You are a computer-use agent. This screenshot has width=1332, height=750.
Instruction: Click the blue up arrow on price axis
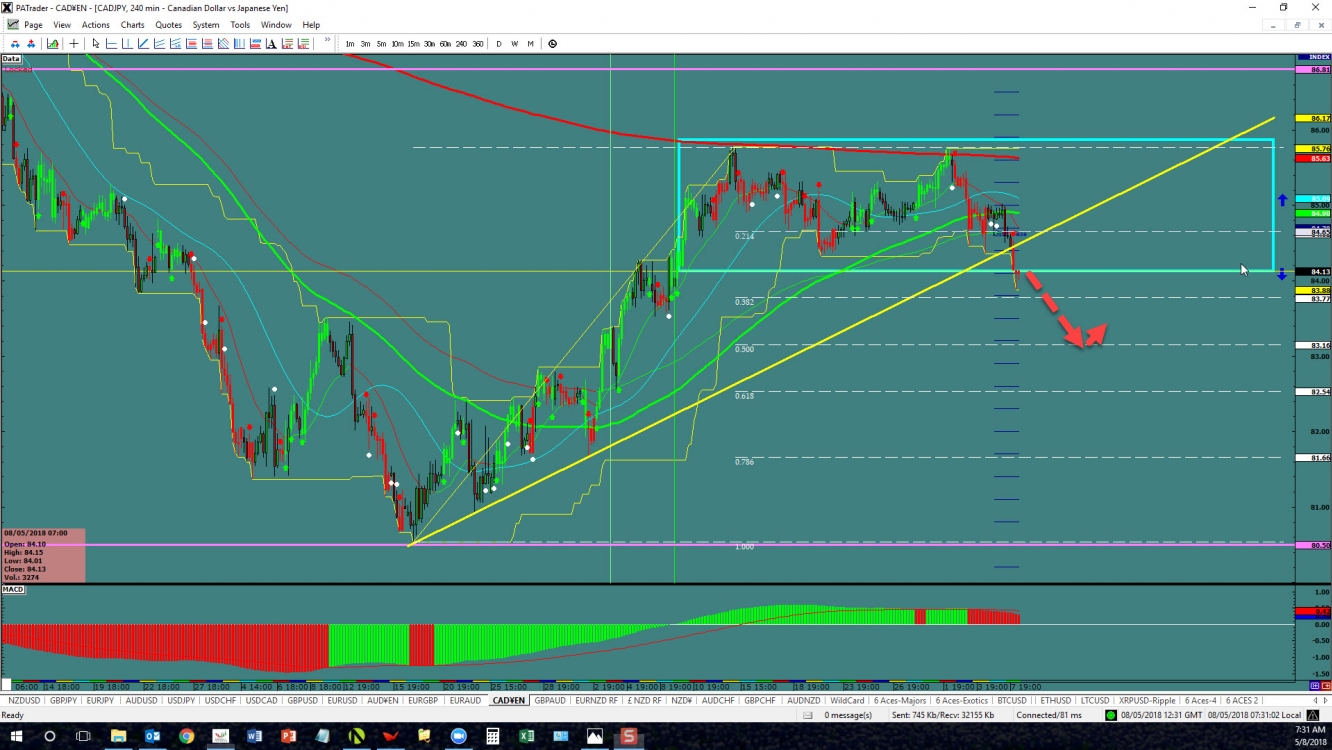pyautogui.click(x=1282, y=200)
